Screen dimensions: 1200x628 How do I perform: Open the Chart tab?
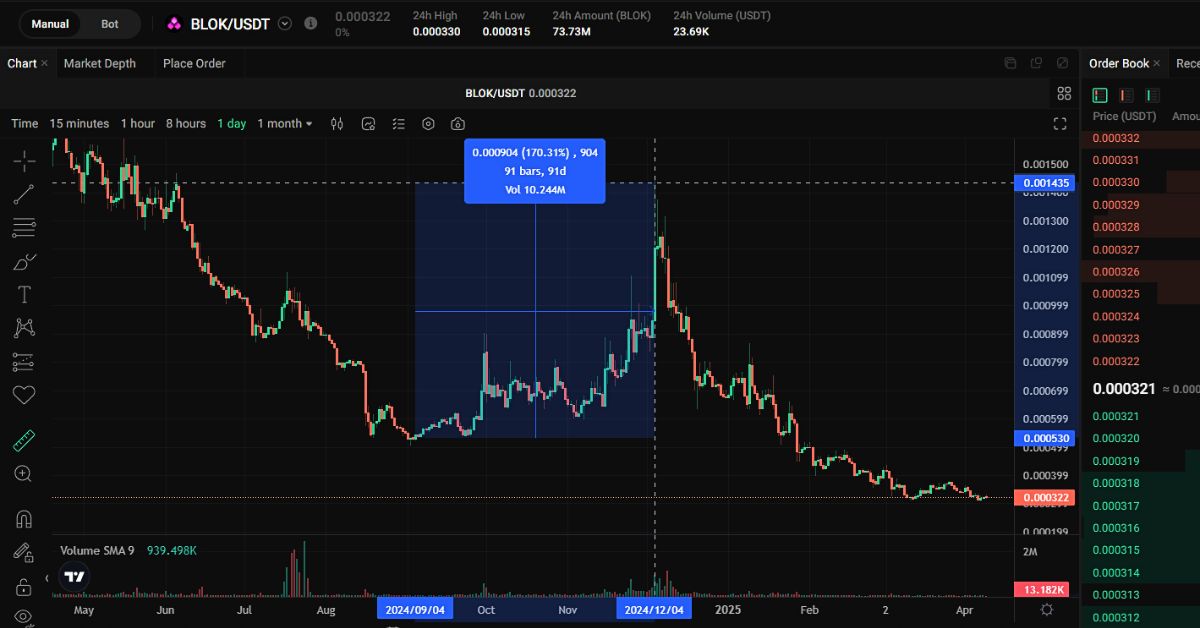[x=22, y=63]
